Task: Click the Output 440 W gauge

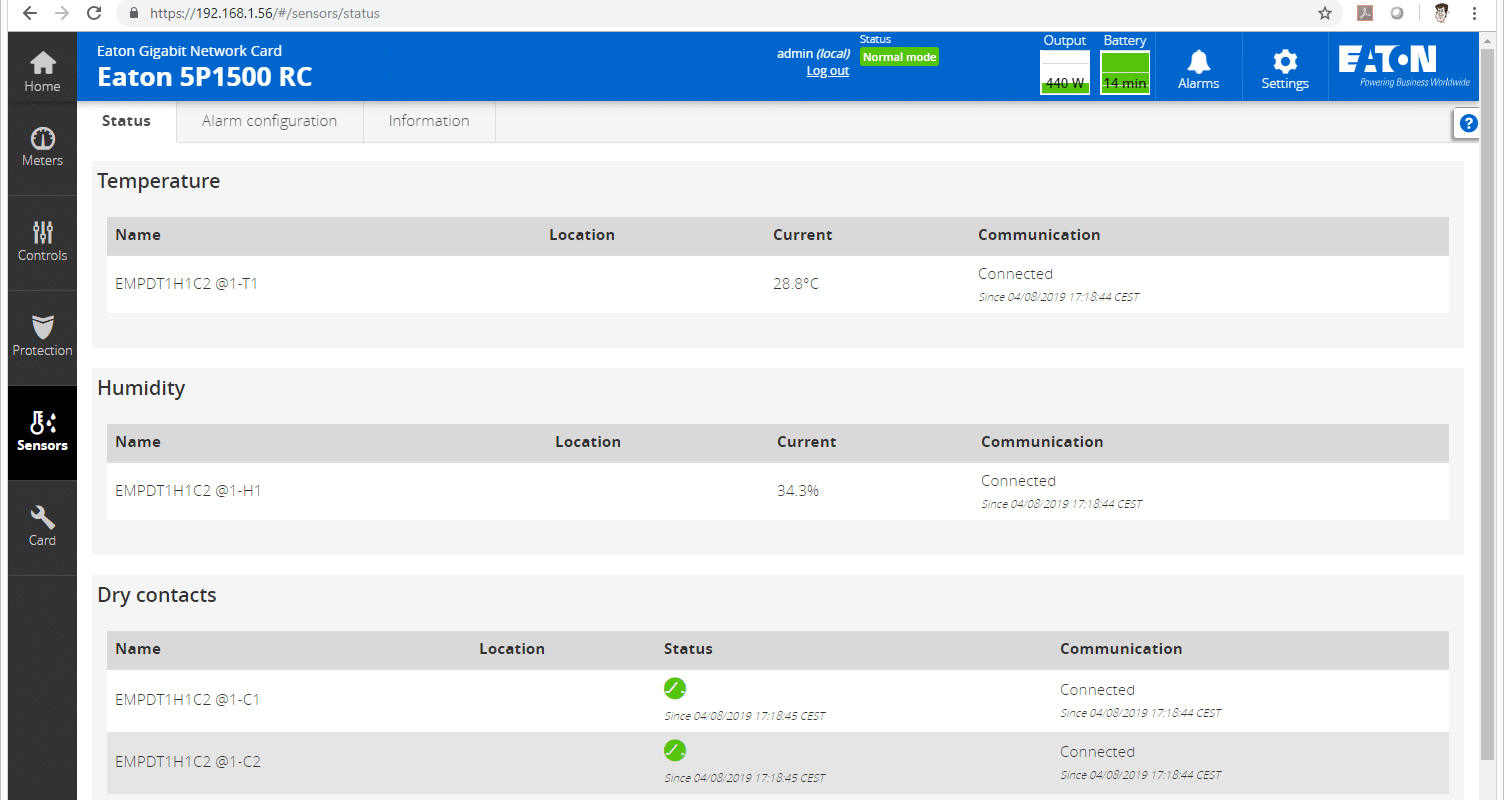Action: [1065, 73]
